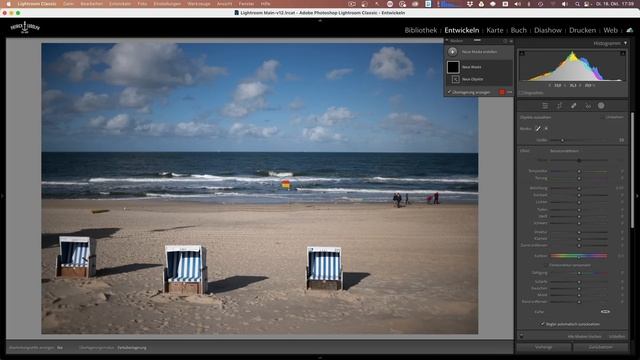Image resolution: width=640 pixels, height=360 pixels.
Task: Click the Belichtung slider handle
Action: [x=579, y=188]
